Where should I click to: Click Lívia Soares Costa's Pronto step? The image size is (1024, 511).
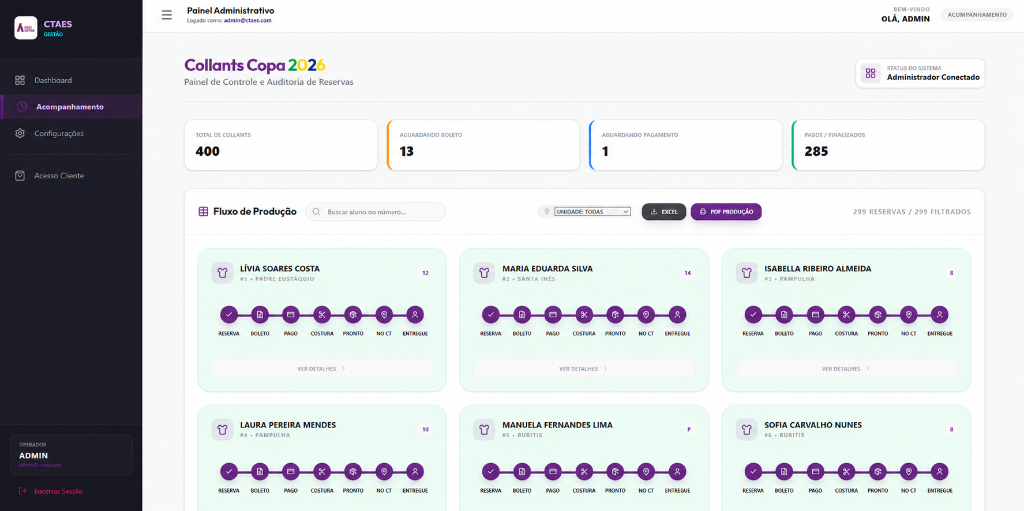pos(353,315)
